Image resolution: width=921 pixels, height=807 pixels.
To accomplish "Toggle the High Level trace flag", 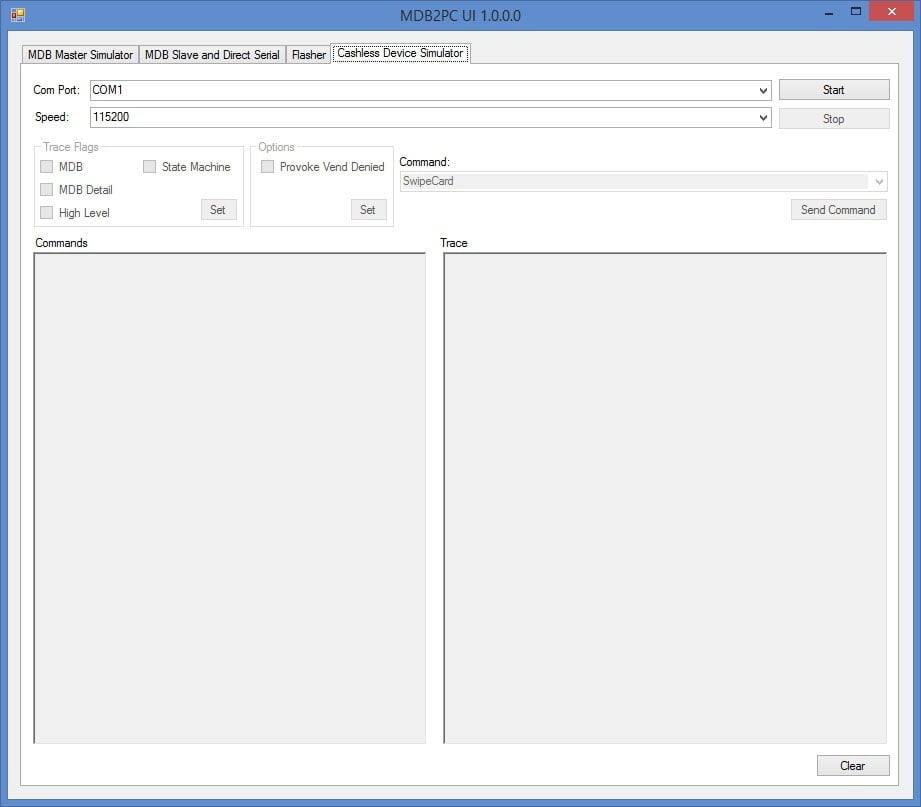I will pos(46,213).
